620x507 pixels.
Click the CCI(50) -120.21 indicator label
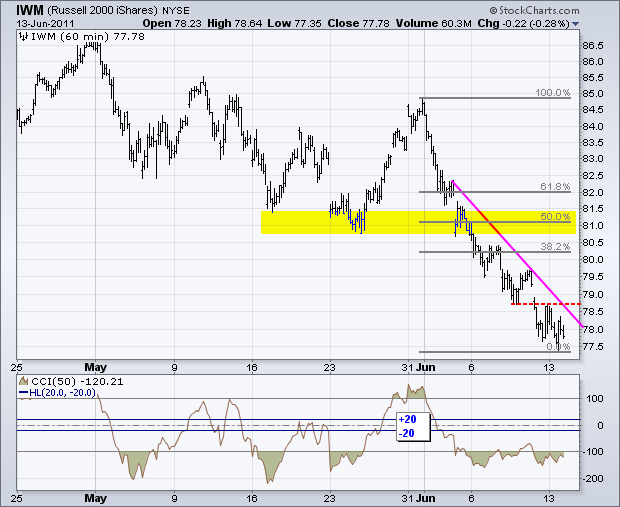[x=77, y=382]
